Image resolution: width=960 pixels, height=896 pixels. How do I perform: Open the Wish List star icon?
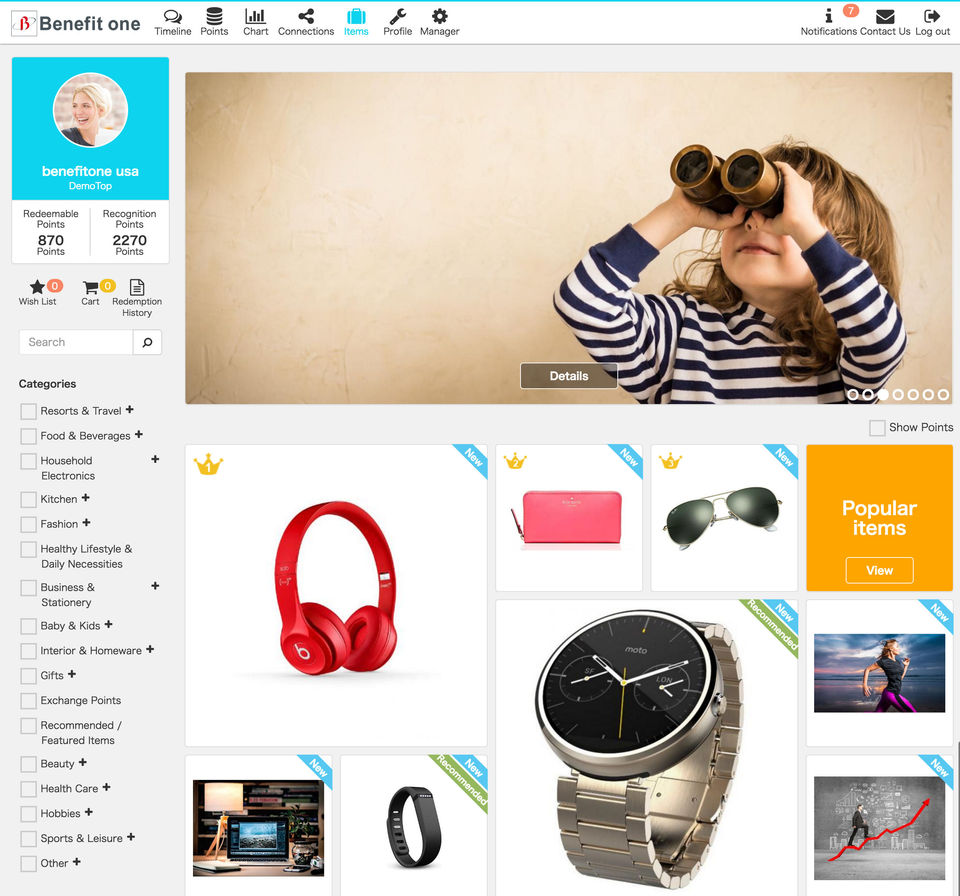click(37, 287)
